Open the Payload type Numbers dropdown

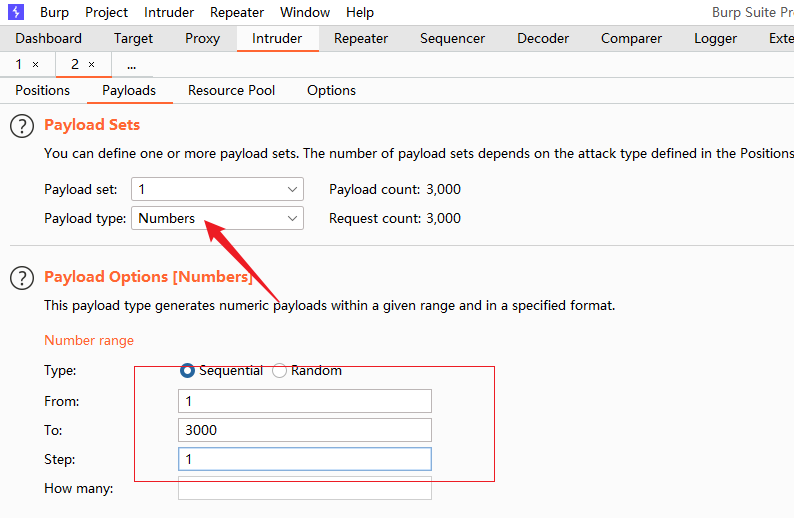pyautogui.click(x=217, y=218)
